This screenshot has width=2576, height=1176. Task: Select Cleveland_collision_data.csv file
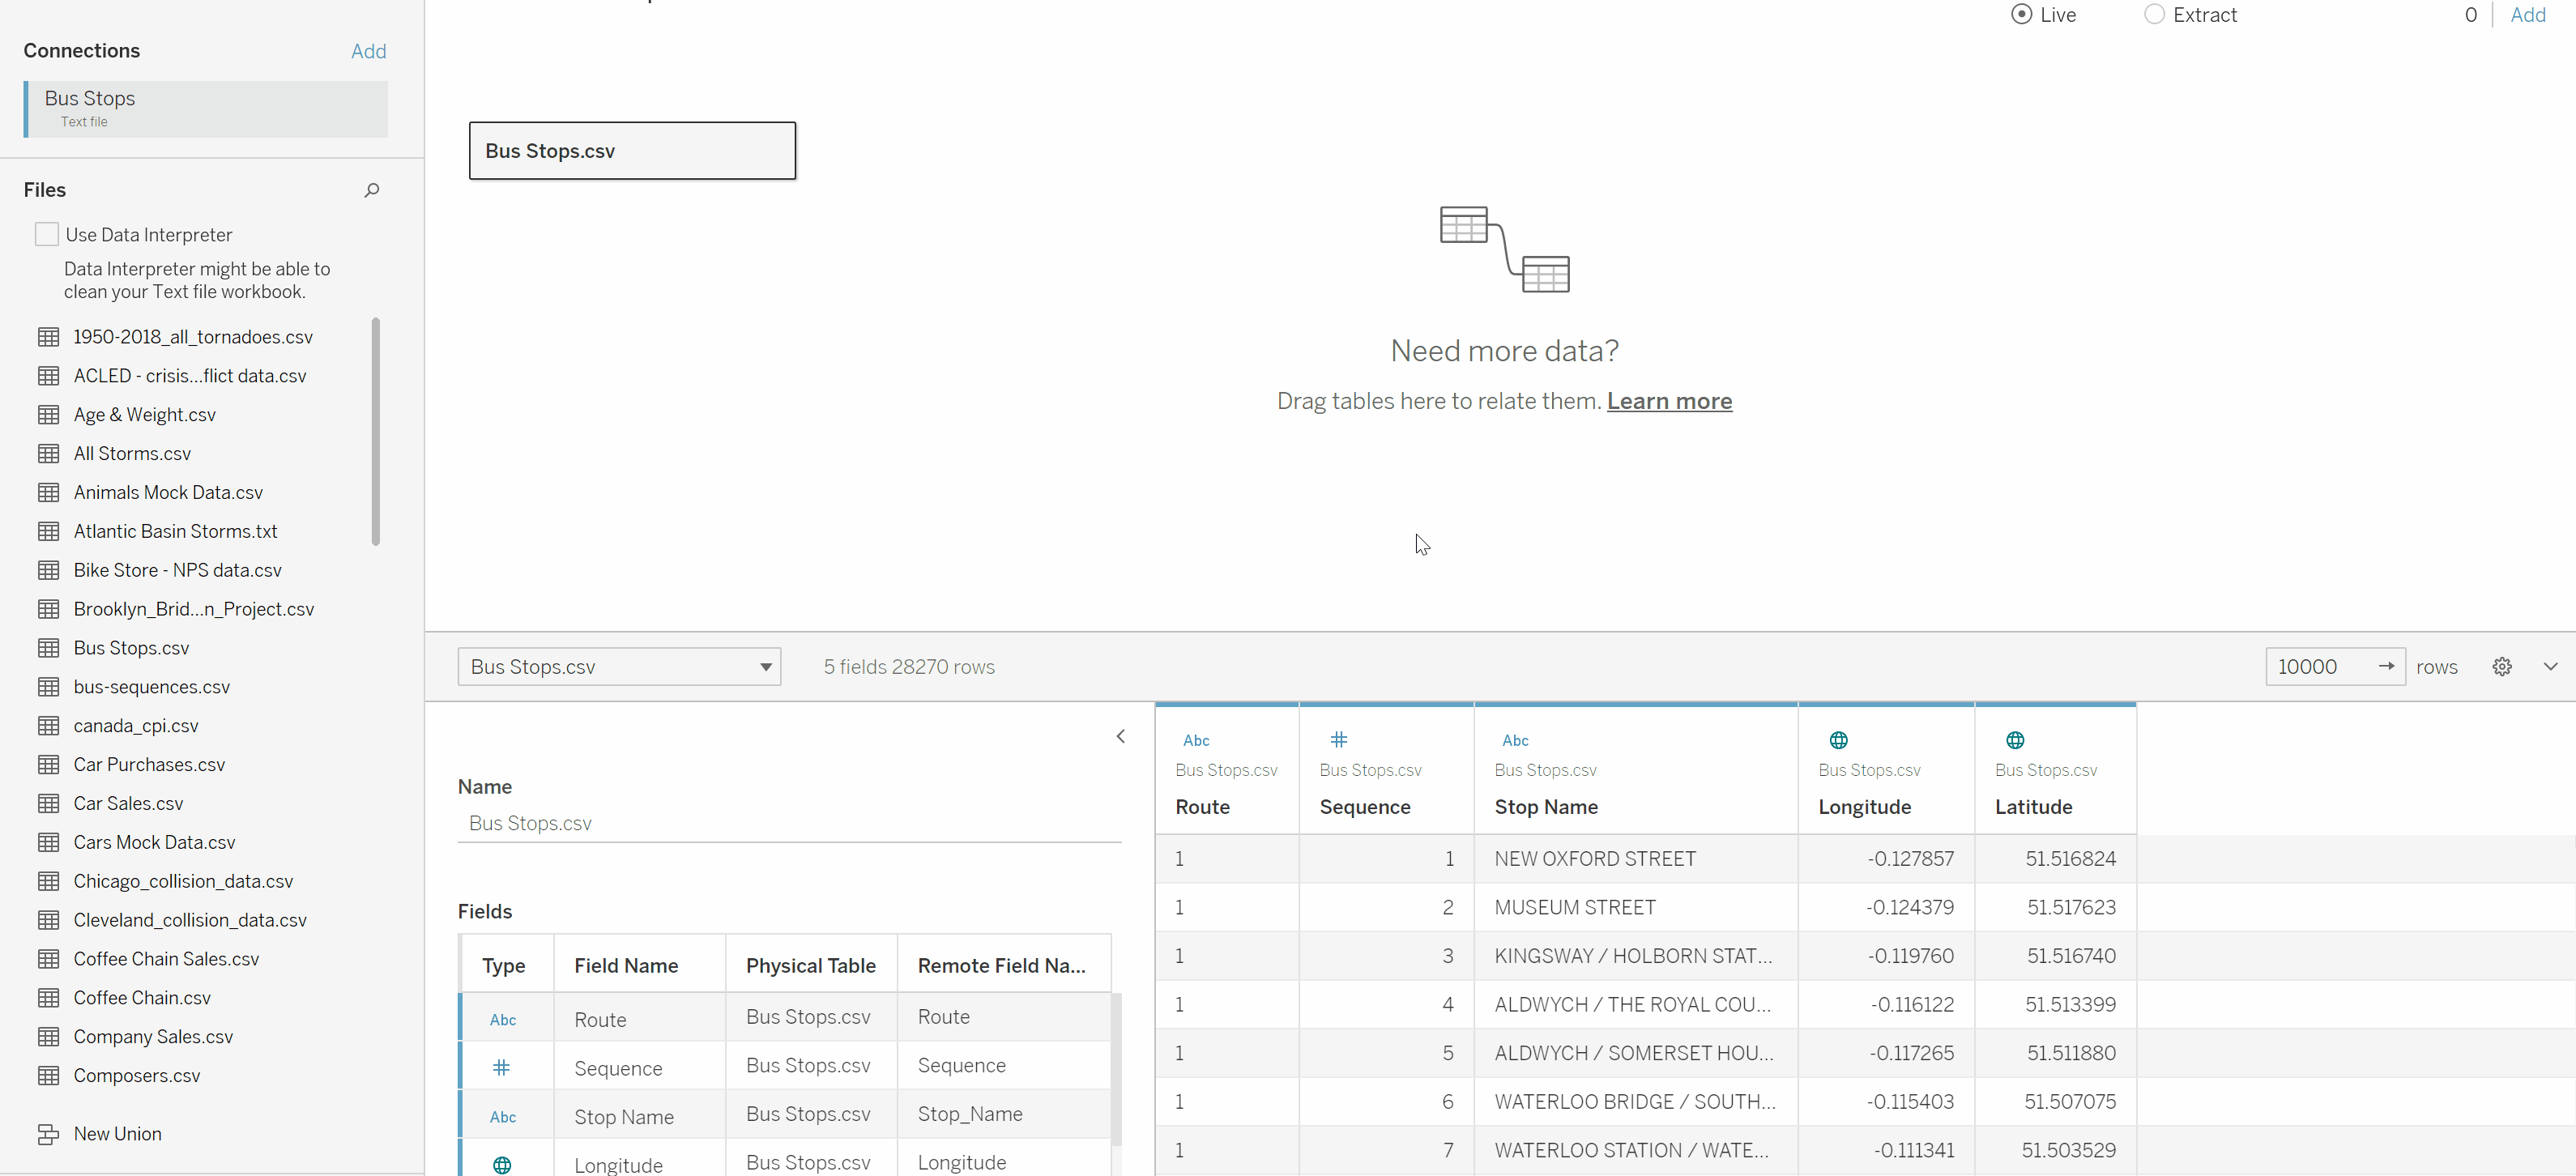pos(190,921)
